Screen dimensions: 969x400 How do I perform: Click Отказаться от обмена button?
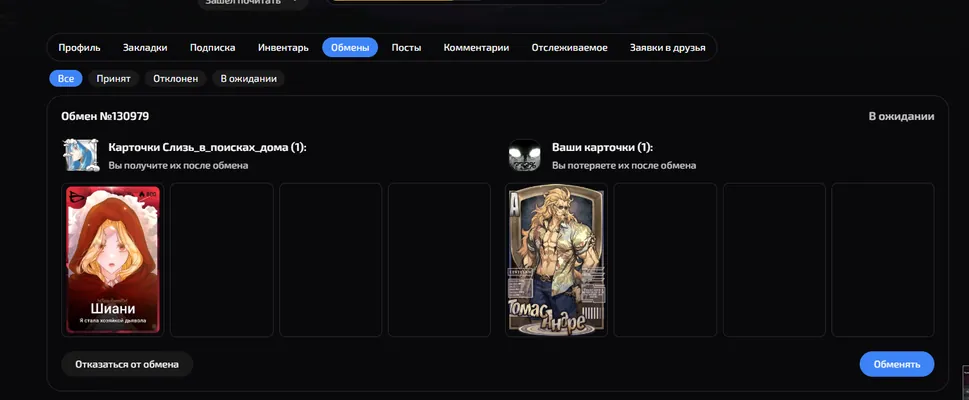pos(127,364)
